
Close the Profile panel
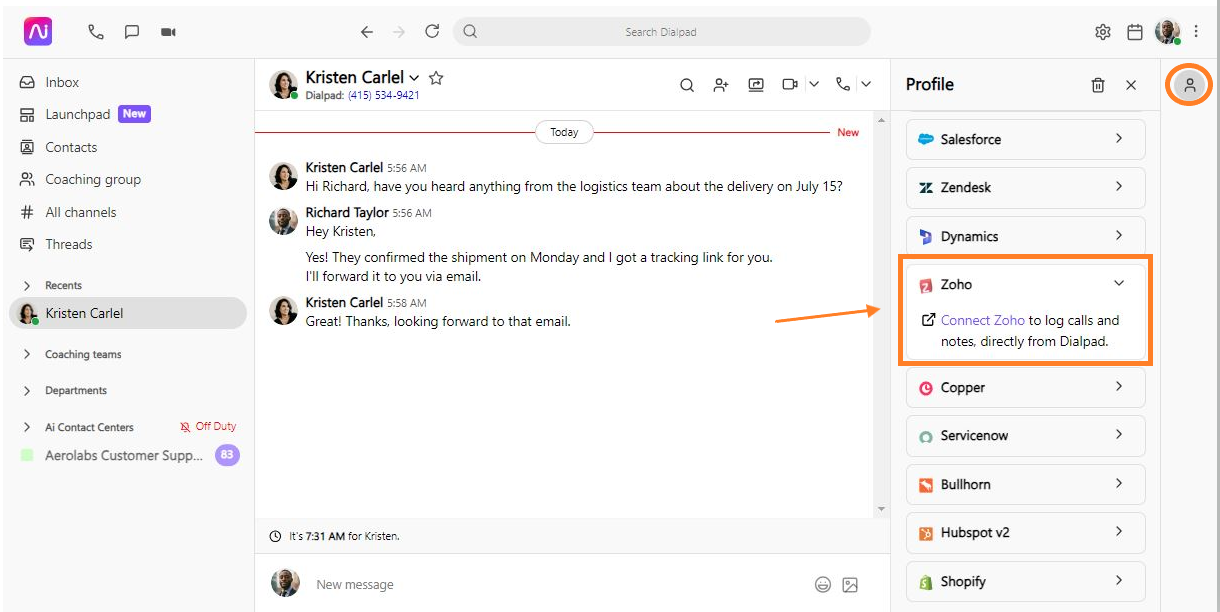click(1131, 85)
